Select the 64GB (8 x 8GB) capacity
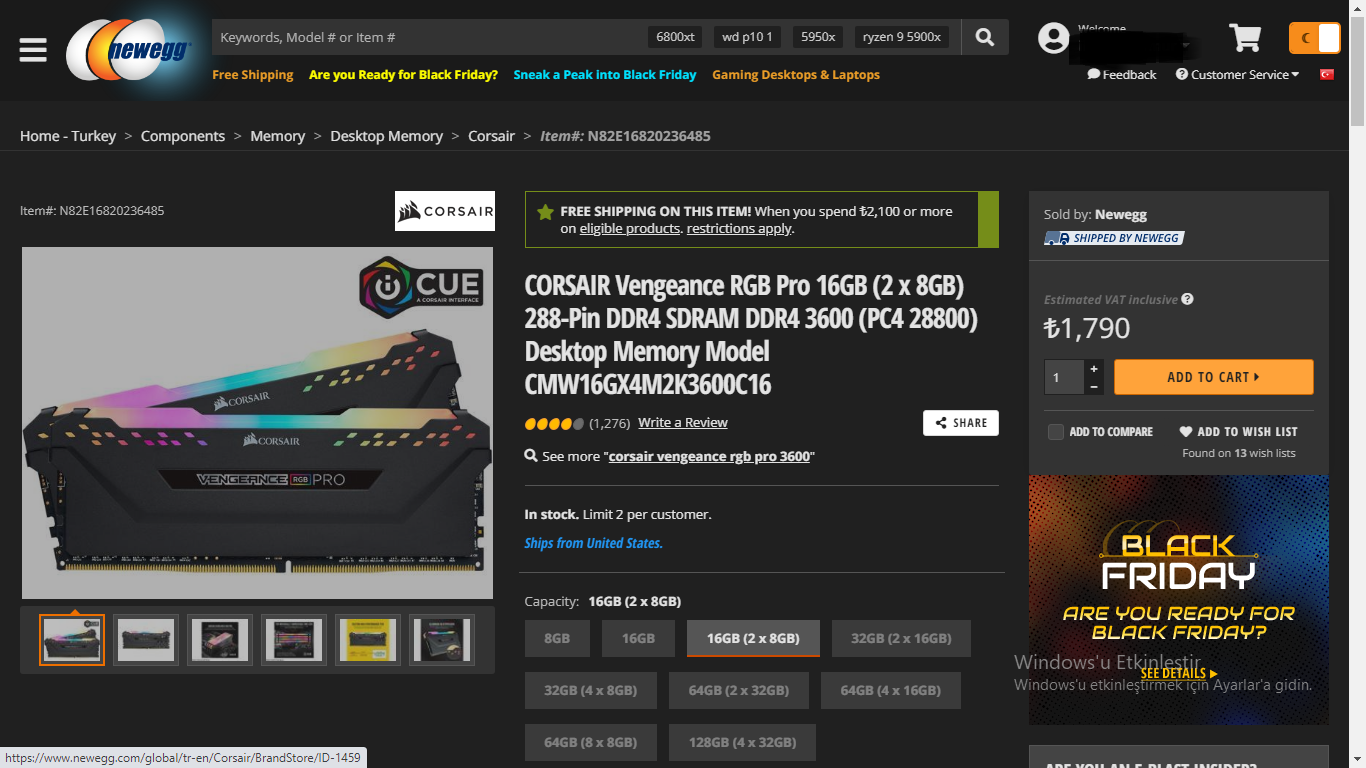1366x768 pixels. coord(591,742)
